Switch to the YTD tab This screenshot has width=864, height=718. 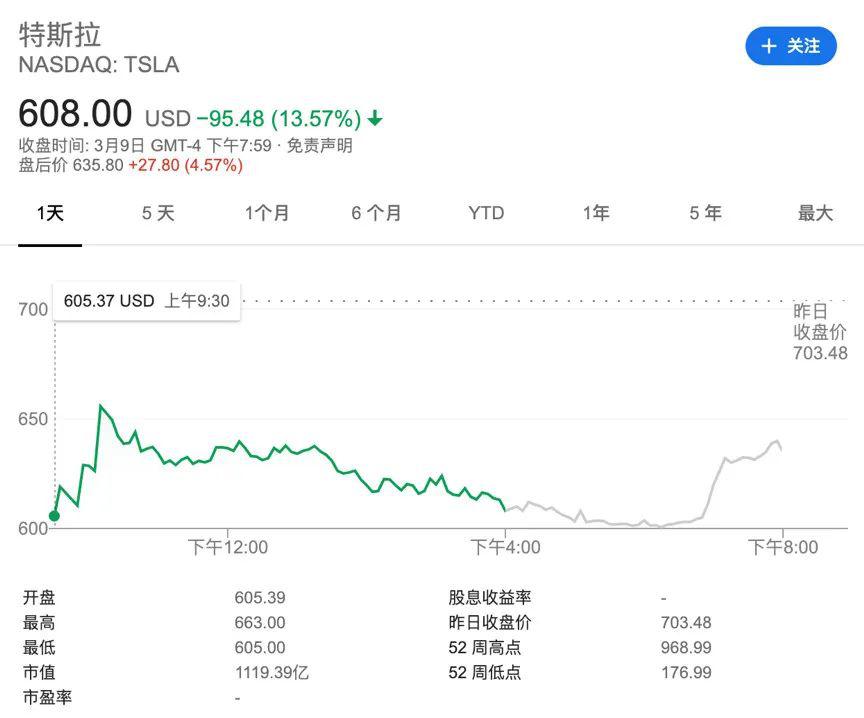(x=486, y=213)
